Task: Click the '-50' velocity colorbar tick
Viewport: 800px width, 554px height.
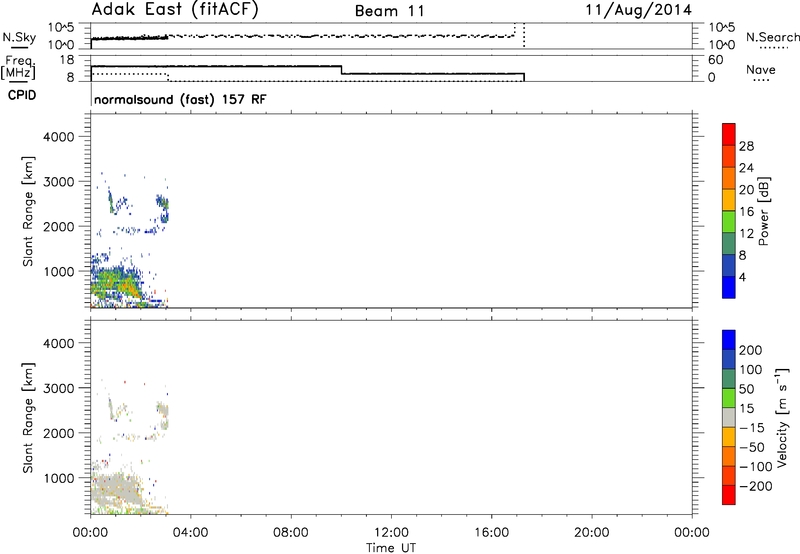Action: tap(751, 447)
